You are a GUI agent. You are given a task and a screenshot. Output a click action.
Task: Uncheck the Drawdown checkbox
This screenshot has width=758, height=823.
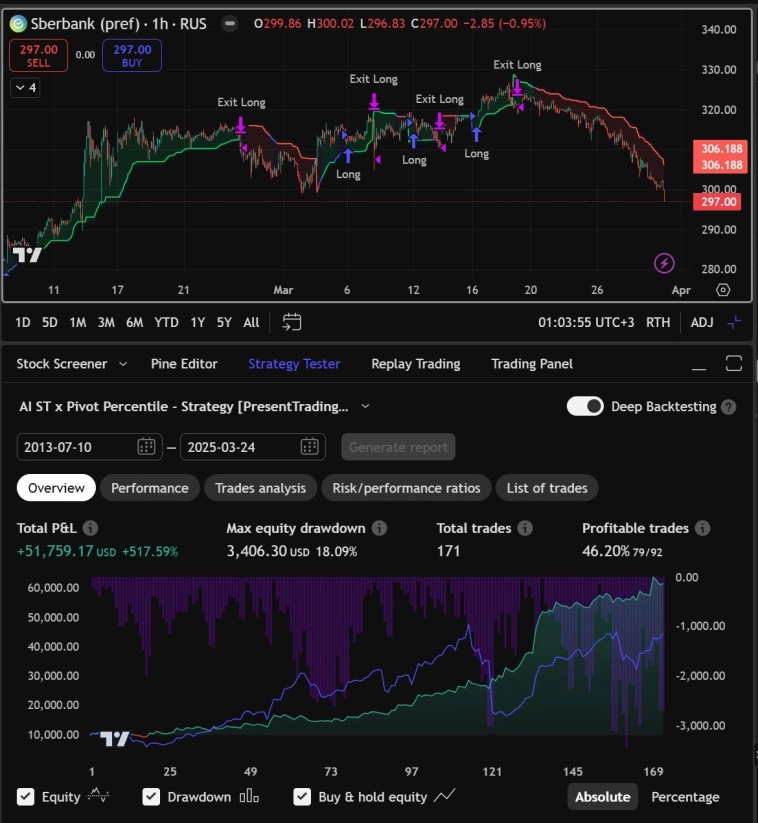point(151,797)
